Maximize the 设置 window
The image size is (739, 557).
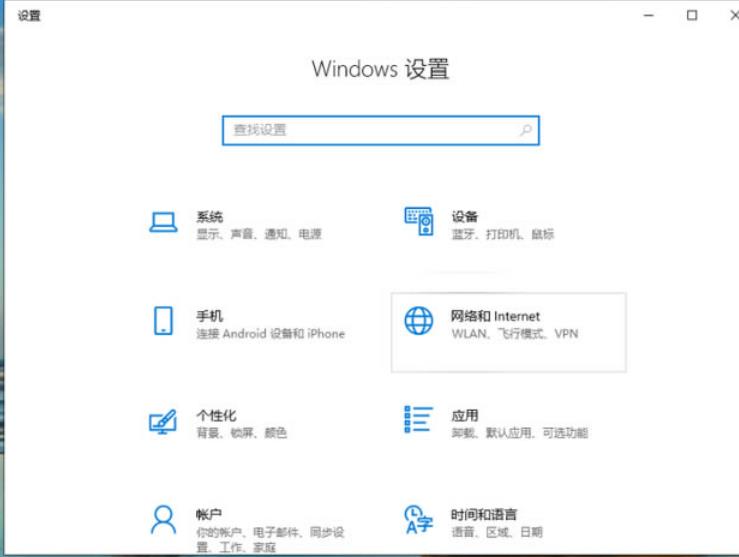[x=692, y=16]
